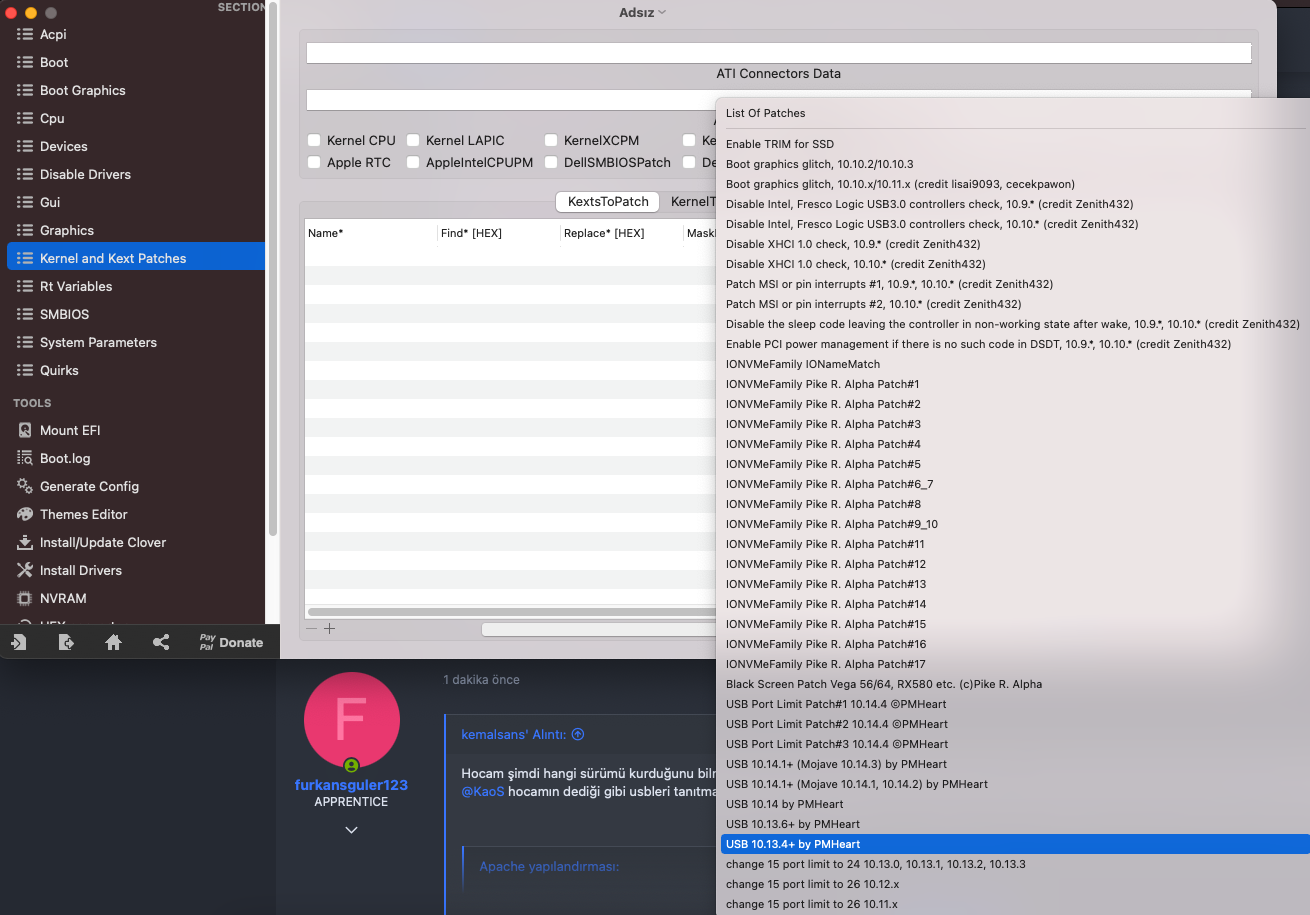The height and width of the screenshot is (915, 1310).
Task: Open the Mount EFI tool
Action: (69, 430)
